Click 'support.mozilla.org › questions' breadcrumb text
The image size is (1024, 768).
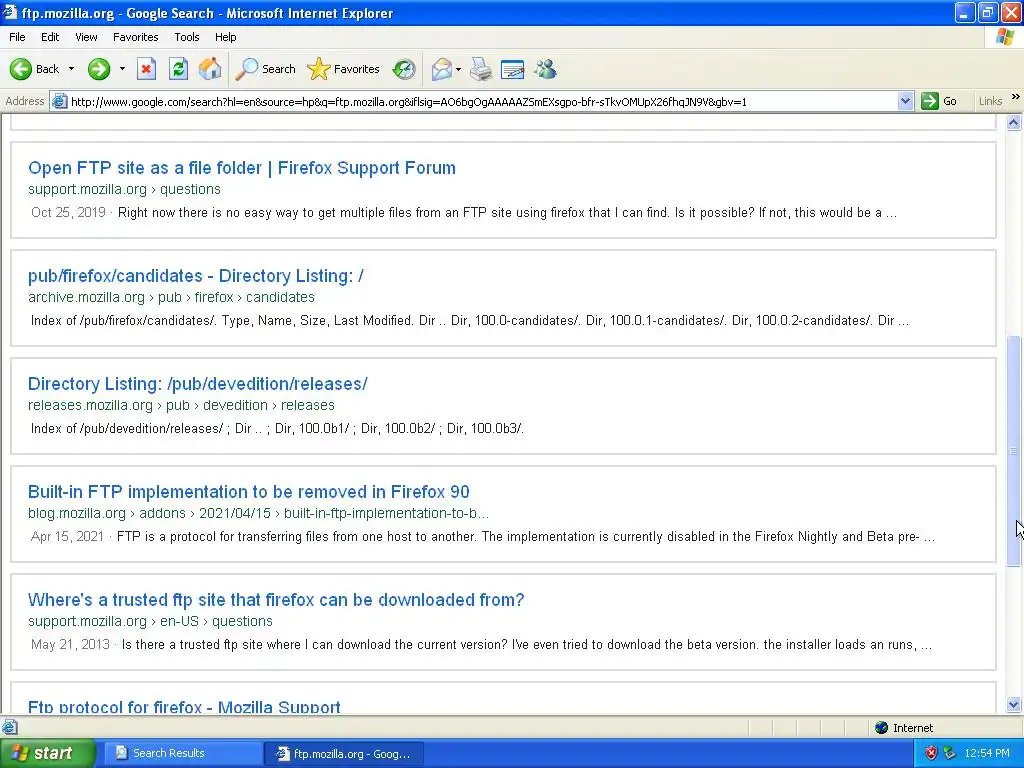[x=124, y=189]
